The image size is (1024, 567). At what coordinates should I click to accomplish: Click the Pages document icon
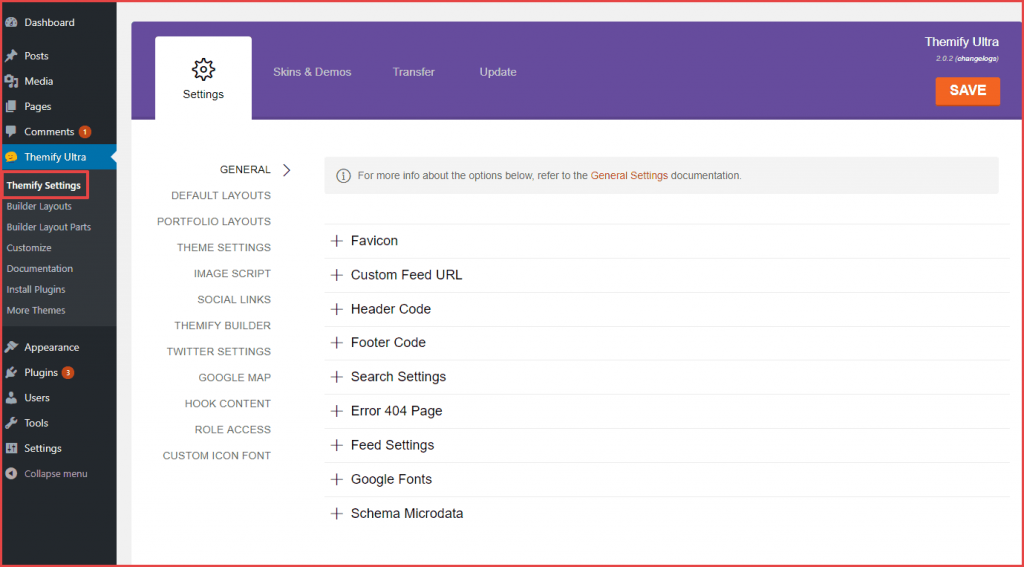point(11,106)
